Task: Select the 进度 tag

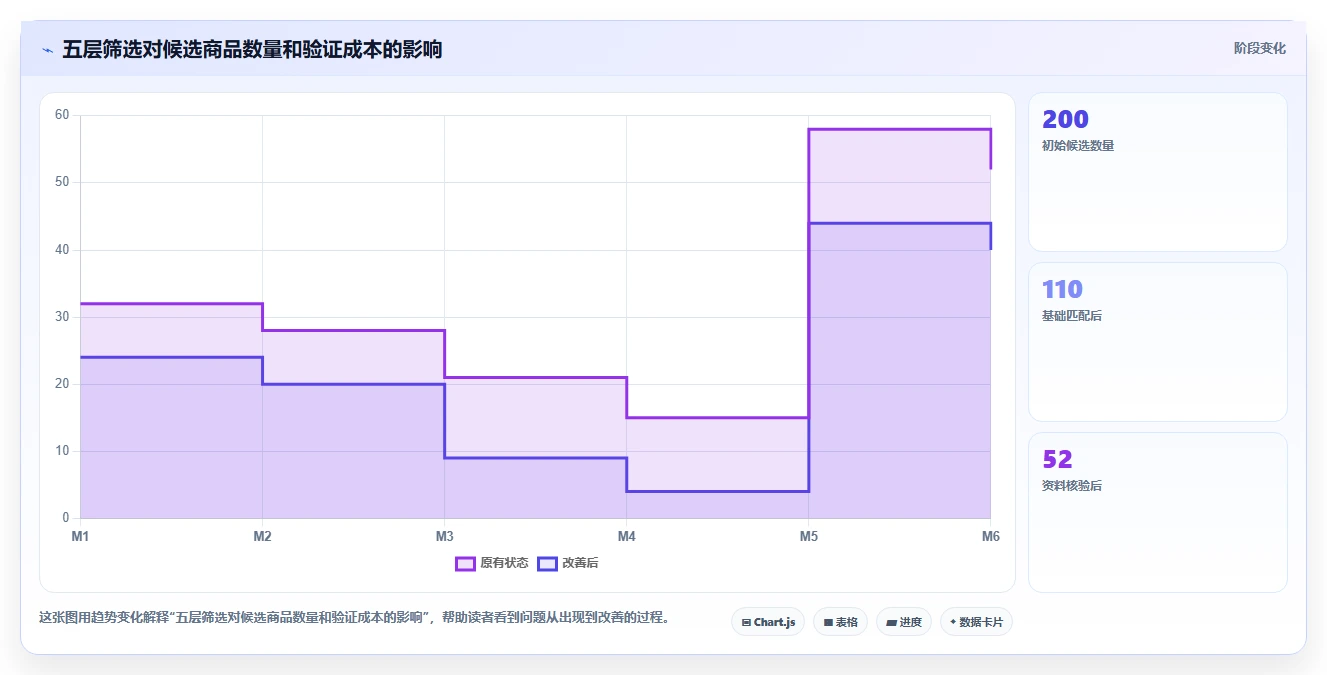Action: (904, 622)
